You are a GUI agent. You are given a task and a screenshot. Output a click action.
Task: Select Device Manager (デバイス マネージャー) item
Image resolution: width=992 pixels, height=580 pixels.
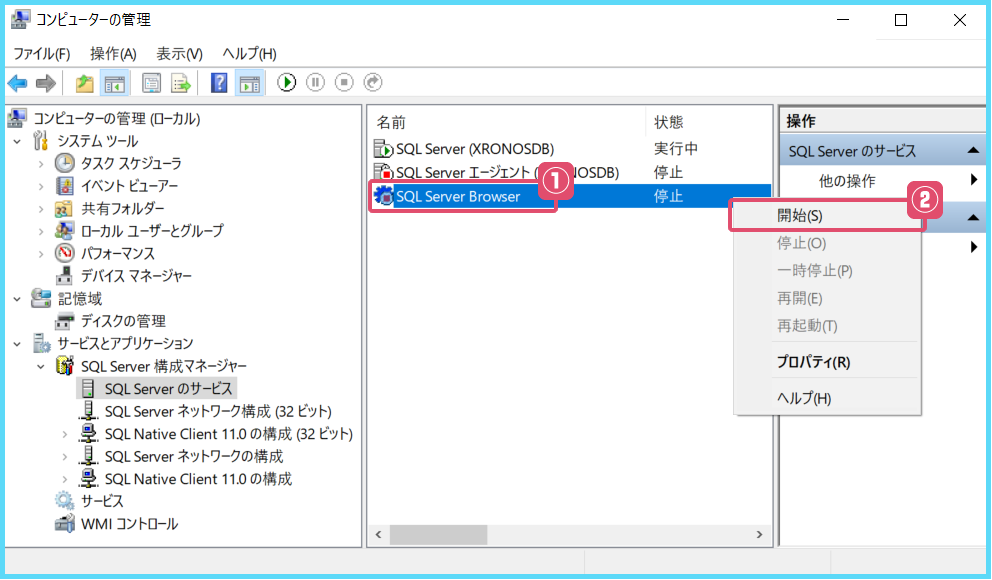coord(136,276)
